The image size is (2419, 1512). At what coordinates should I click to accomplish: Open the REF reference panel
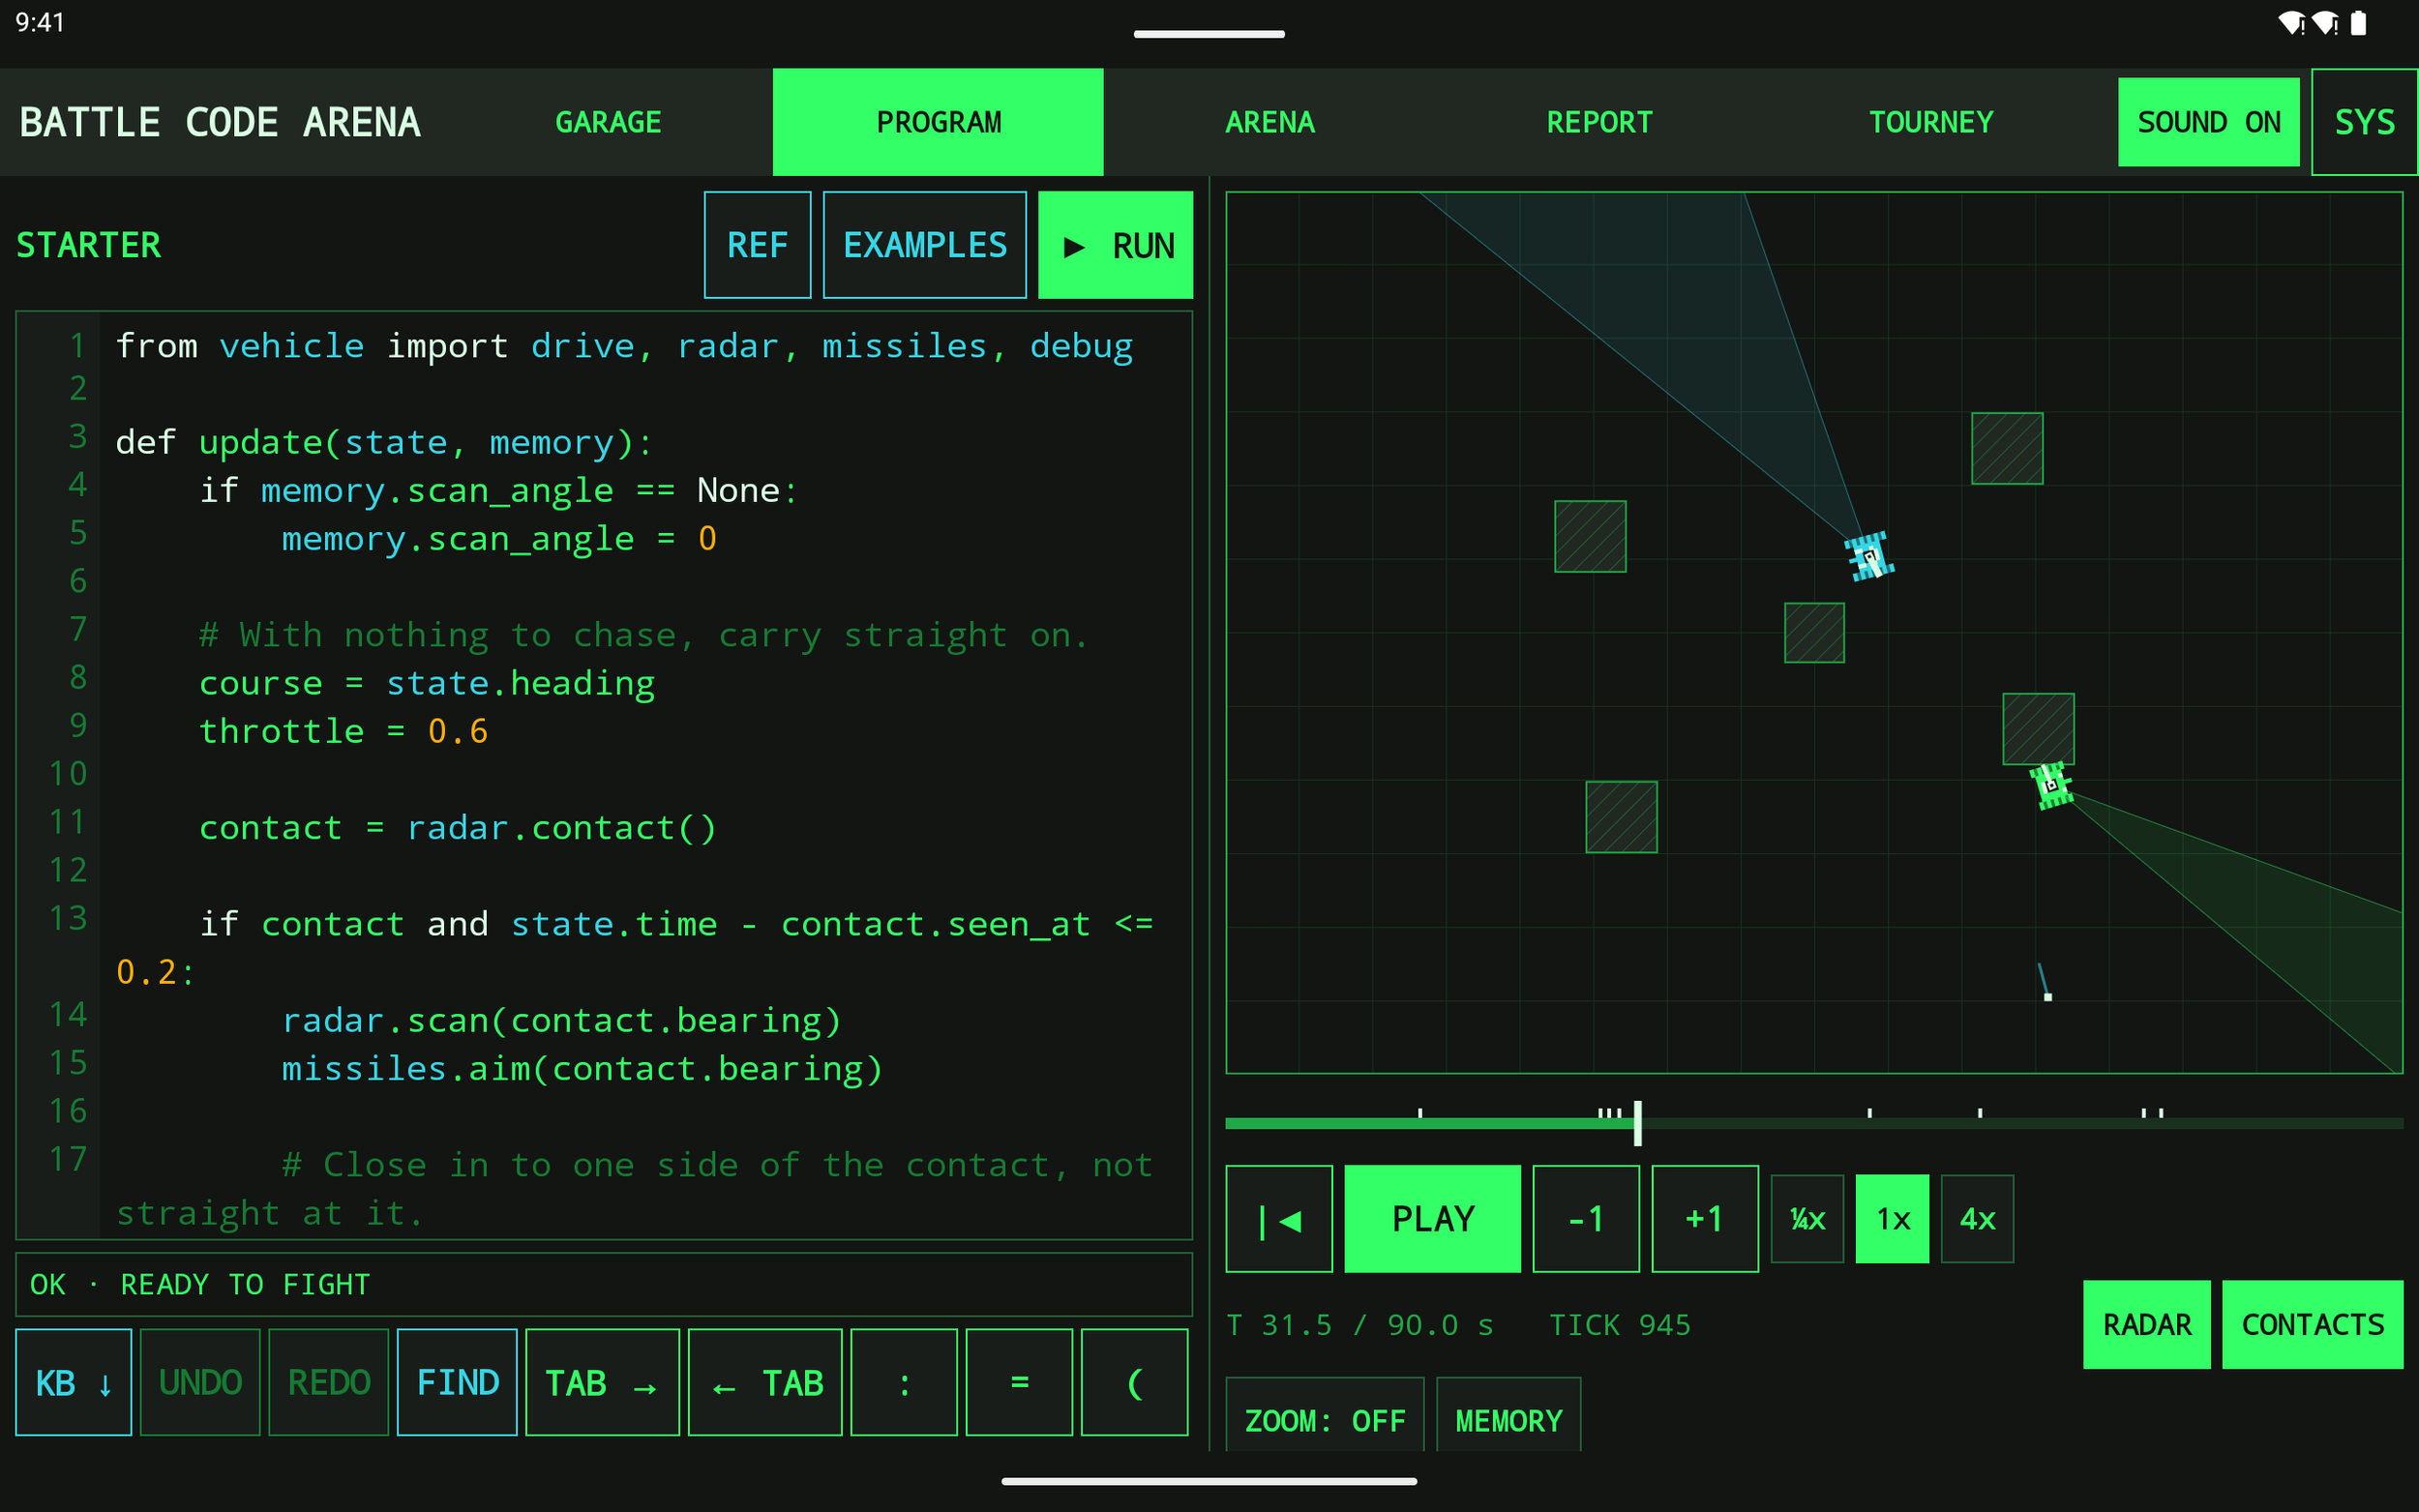tap(757, 245)
